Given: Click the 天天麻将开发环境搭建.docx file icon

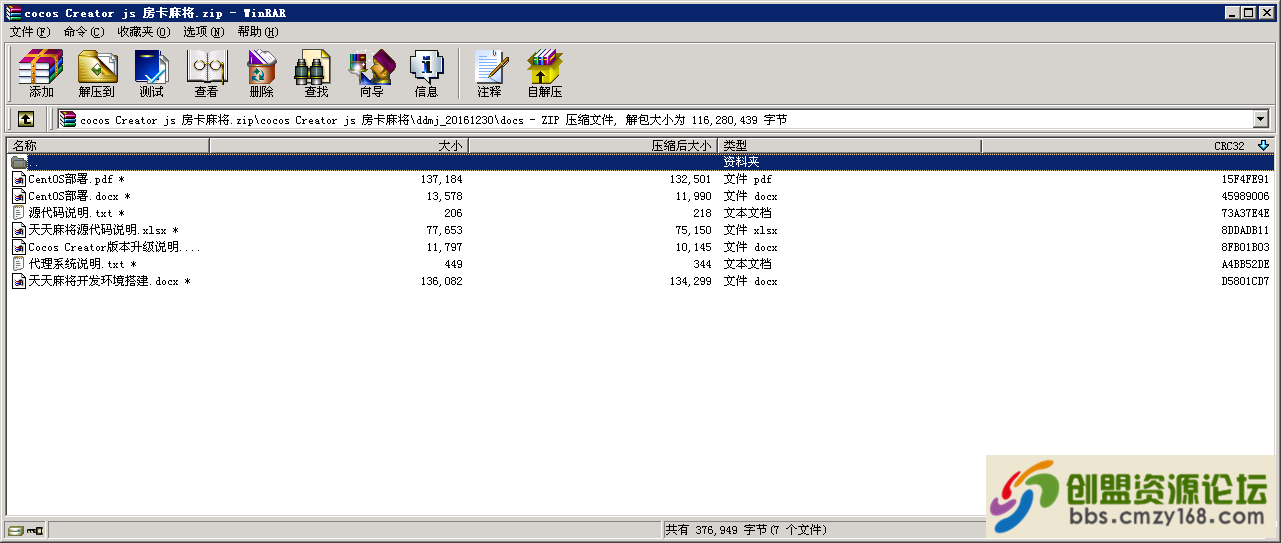Looking at the screenshot, I should tap(19, 281).
